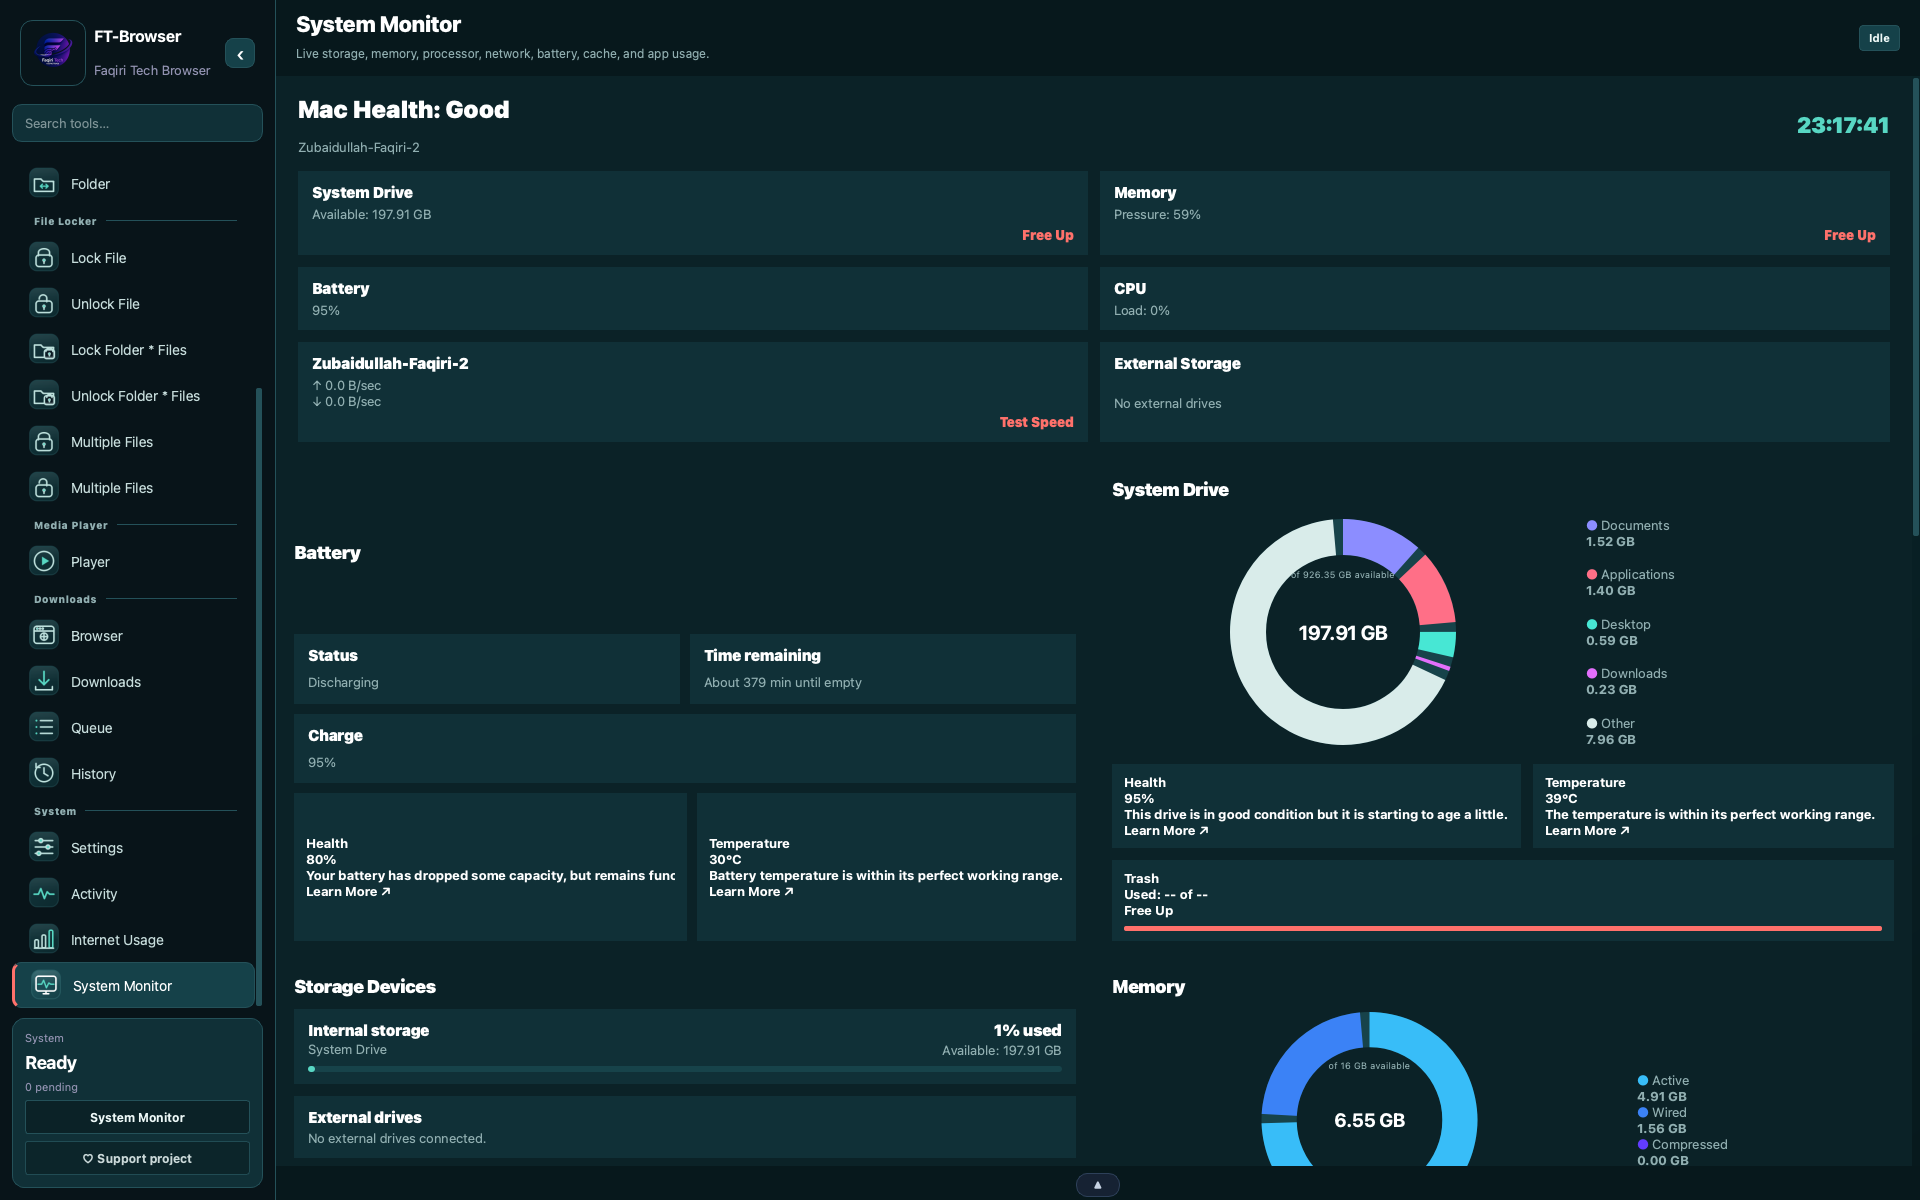Click the FT-Browser logo

click(53, 53)
